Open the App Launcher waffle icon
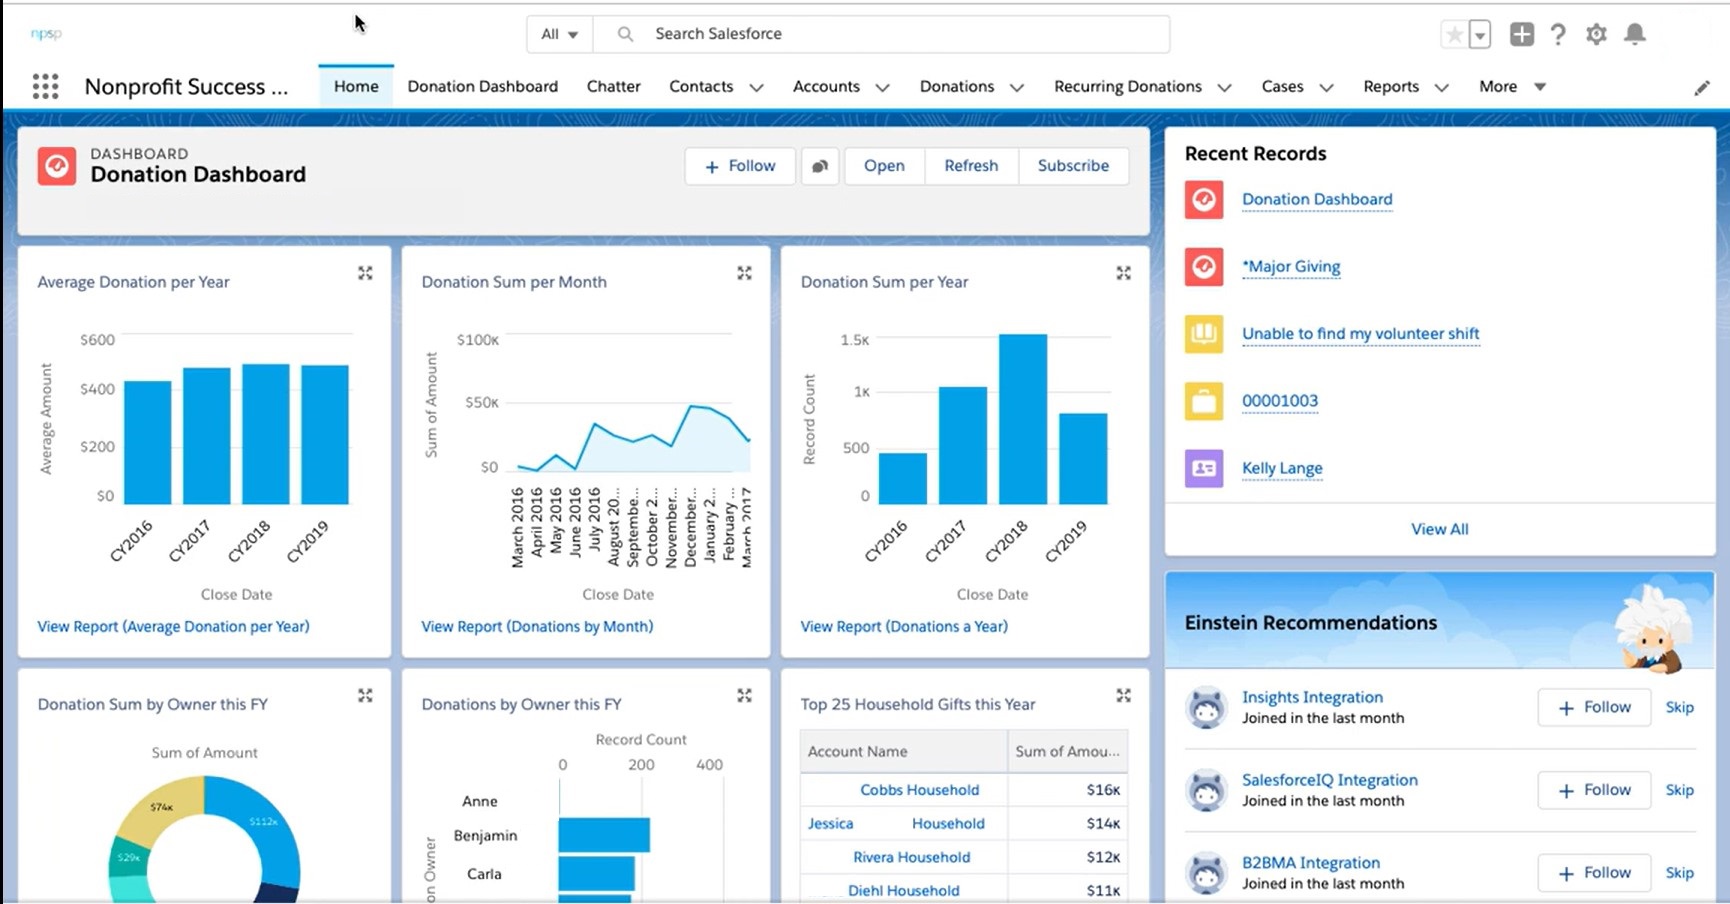Image resolution: width=1730 pixels, height=904 pixels. pyautogui.click(x=45, y=86)
